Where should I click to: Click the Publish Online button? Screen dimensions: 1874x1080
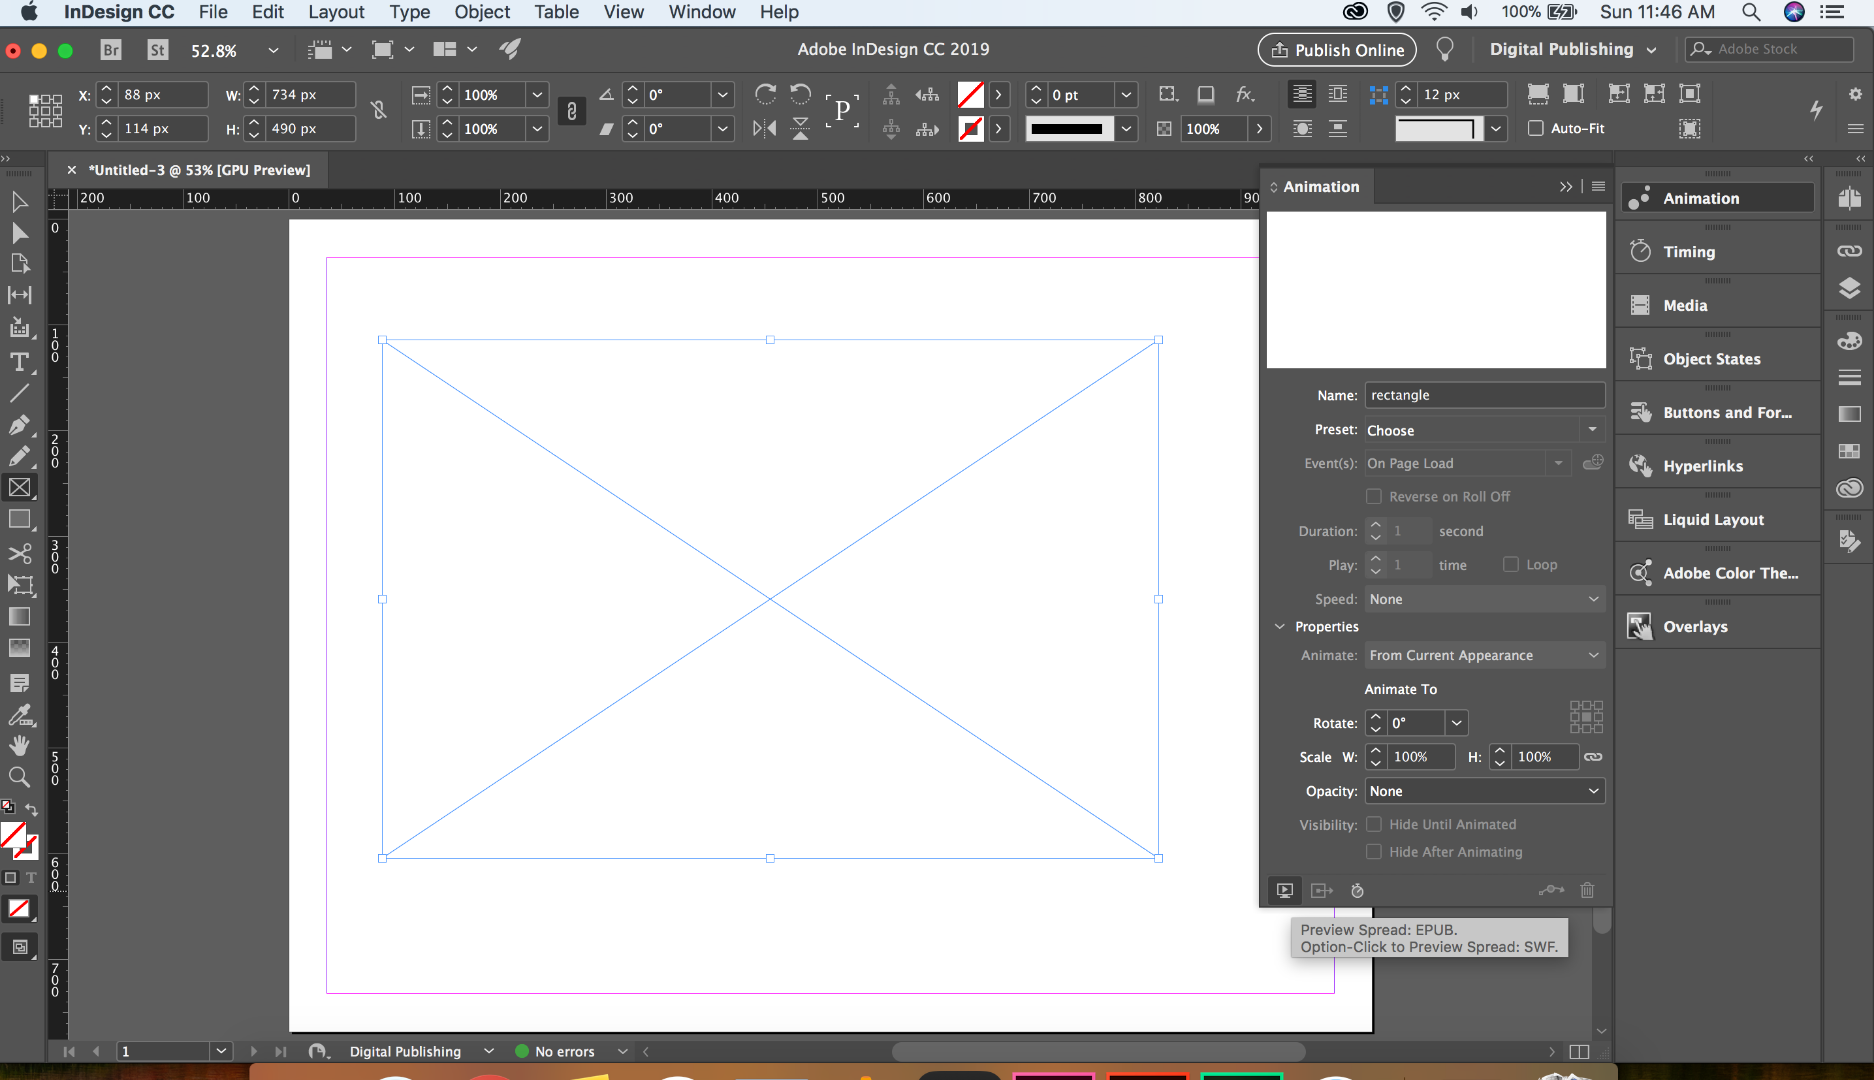(x=1337, y=50)
